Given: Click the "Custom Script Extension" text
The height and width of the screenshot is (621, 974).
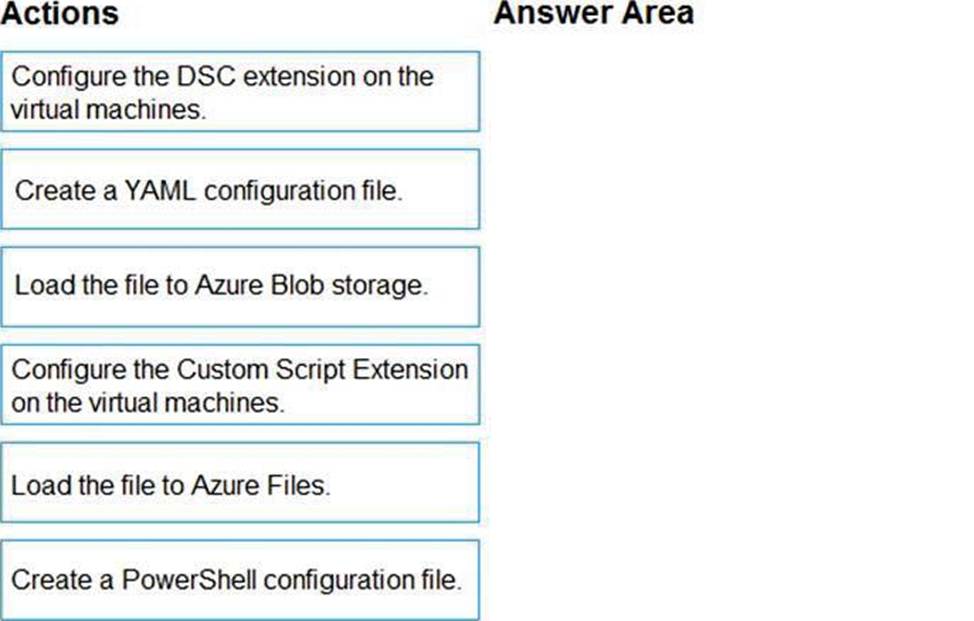Looking at the screenshot, I should click(322, 370).
